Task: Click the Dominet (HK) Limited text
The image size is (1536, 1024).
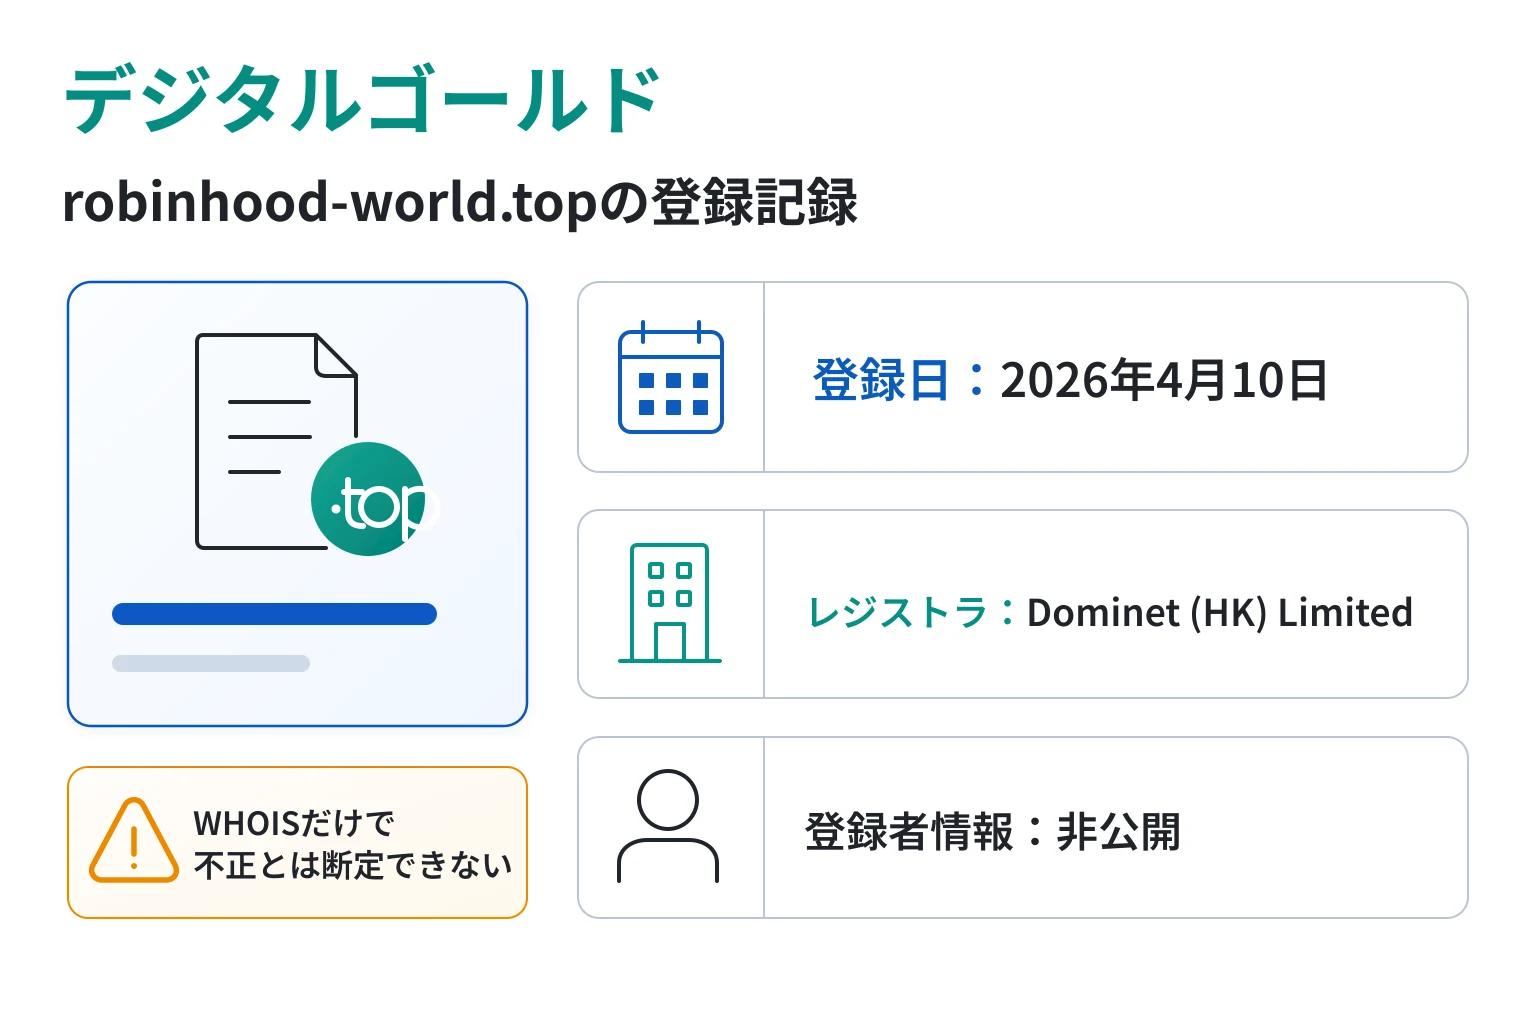Action: pyautogui.click(x=1220, y=612)
